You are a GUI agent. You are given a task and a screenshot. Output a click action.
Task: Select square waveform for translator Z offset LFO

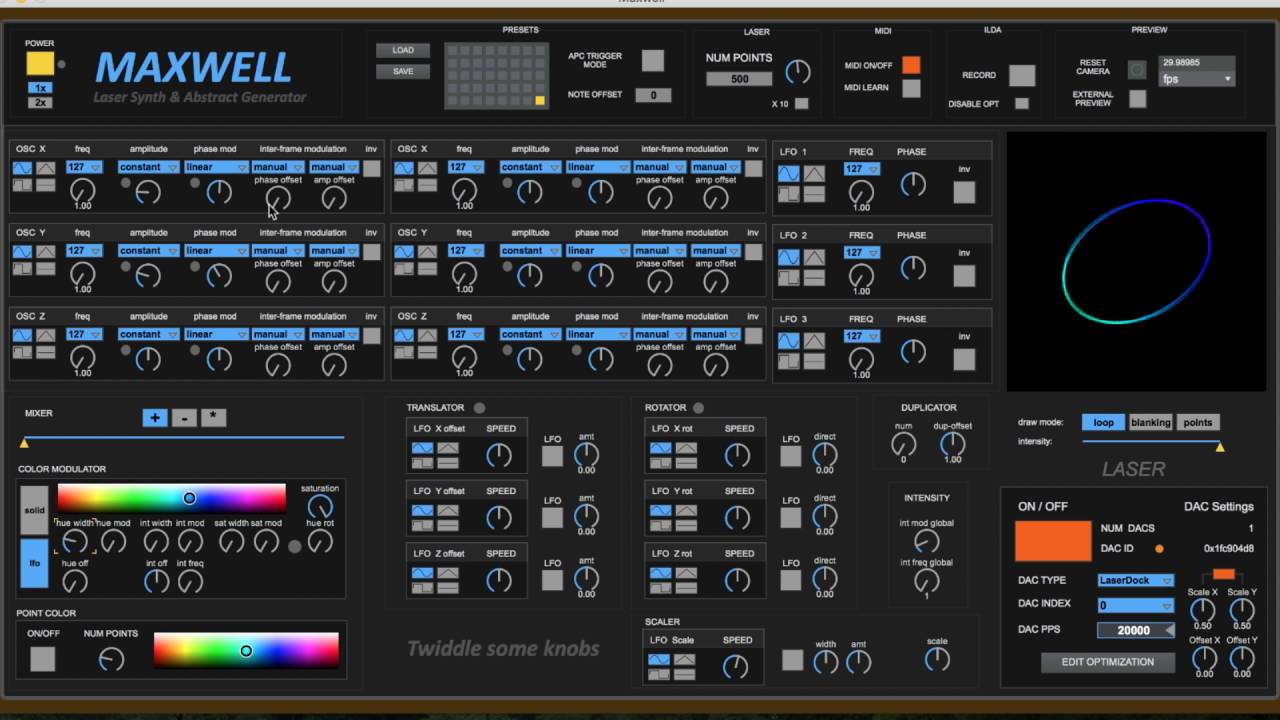coord(423,587)
